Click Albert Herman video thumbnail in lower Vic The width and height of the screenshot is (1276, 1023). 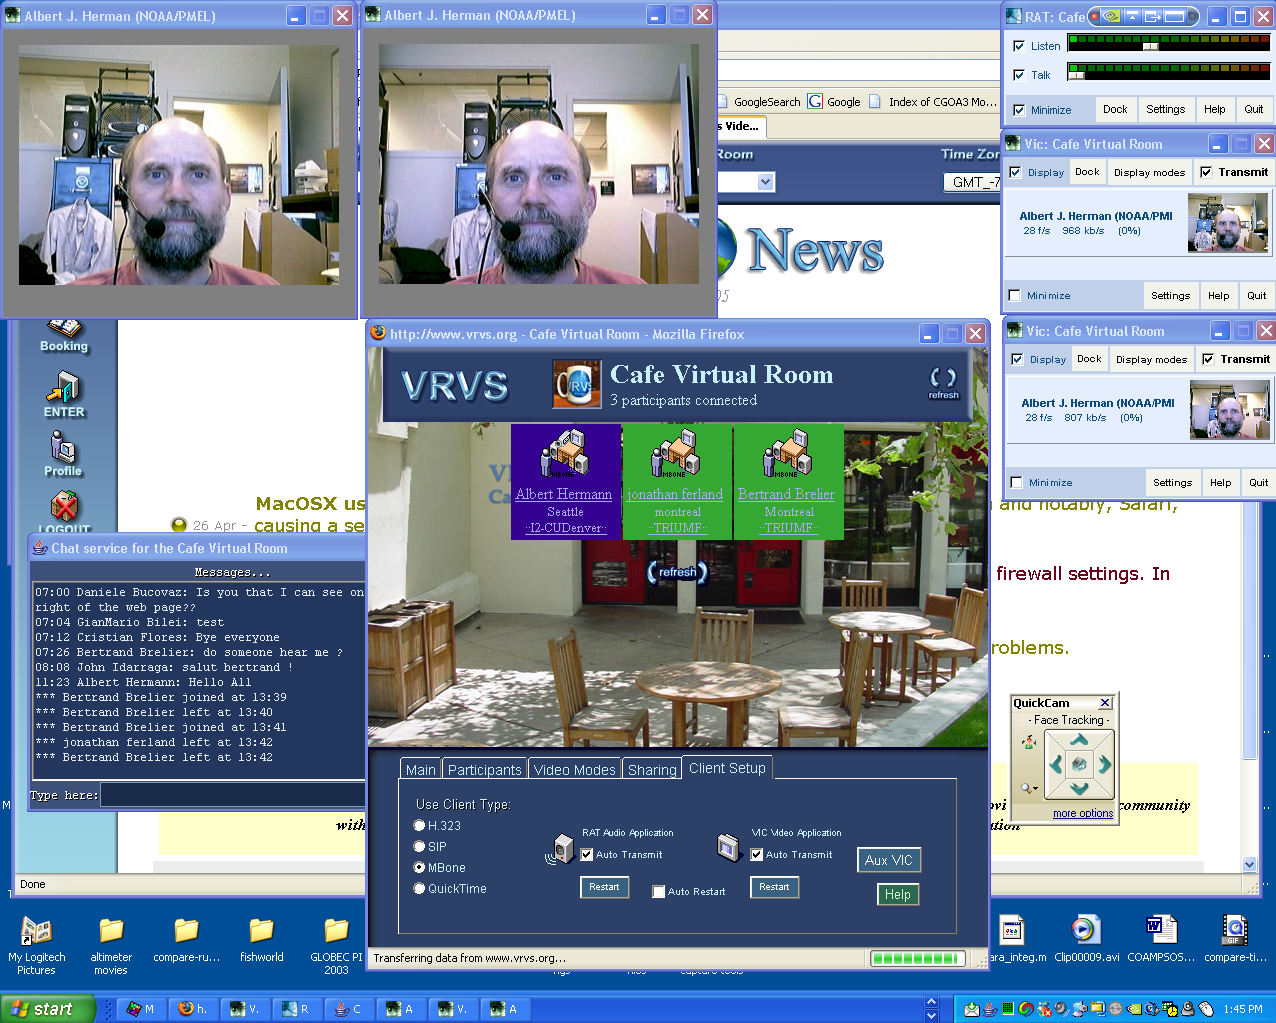(1230, 410)
